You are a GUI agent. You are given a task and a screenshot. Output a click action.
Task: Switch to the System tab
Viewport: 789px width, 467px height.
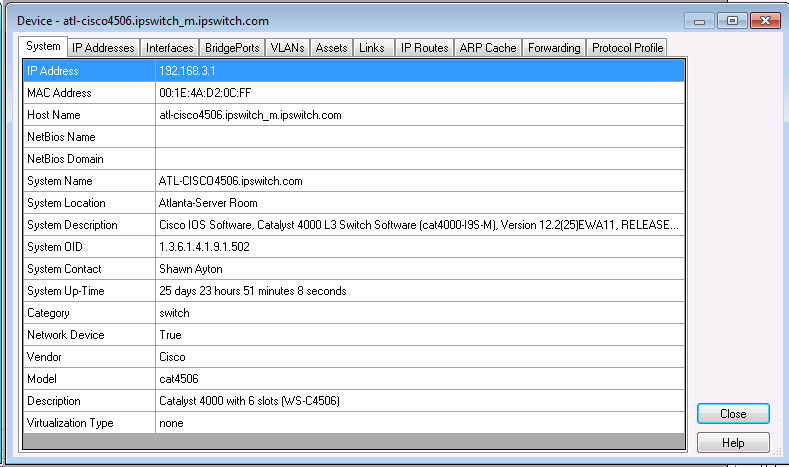coord(43,46)
